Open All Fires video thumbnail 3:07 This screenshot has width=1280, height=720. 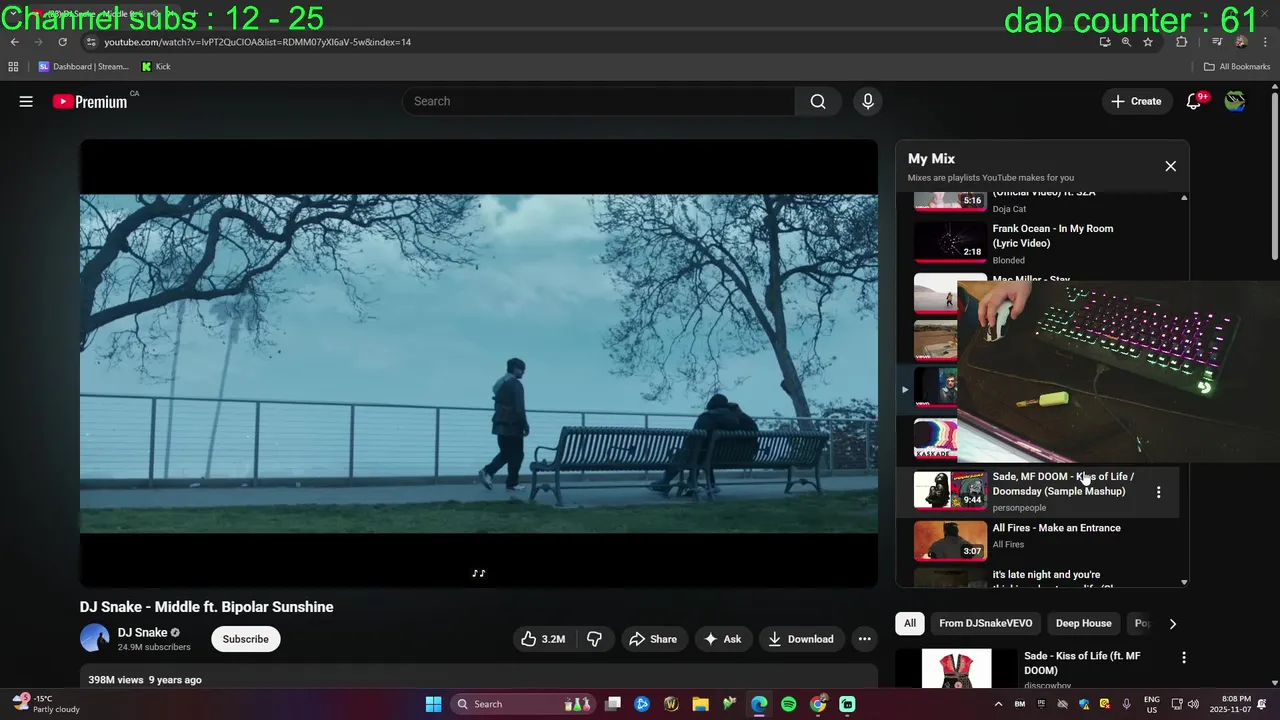coord(950,541)
